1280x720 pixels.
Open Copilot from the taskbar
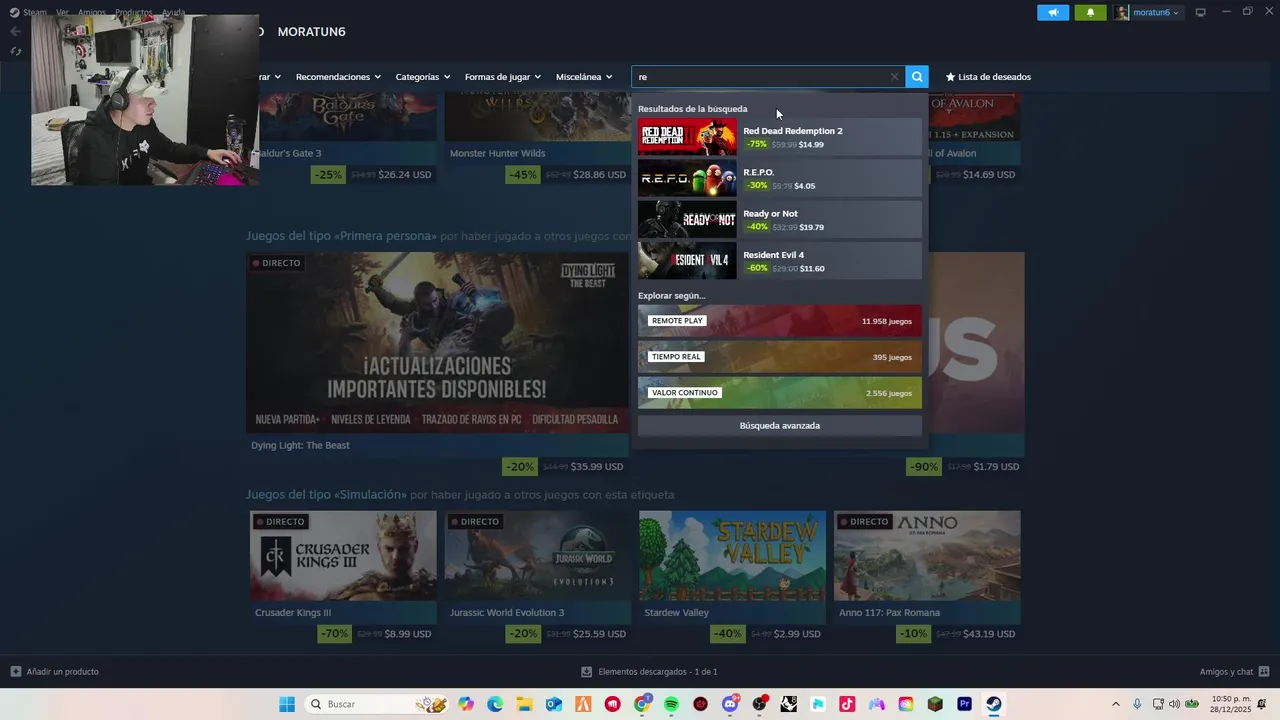pos(466,704)
